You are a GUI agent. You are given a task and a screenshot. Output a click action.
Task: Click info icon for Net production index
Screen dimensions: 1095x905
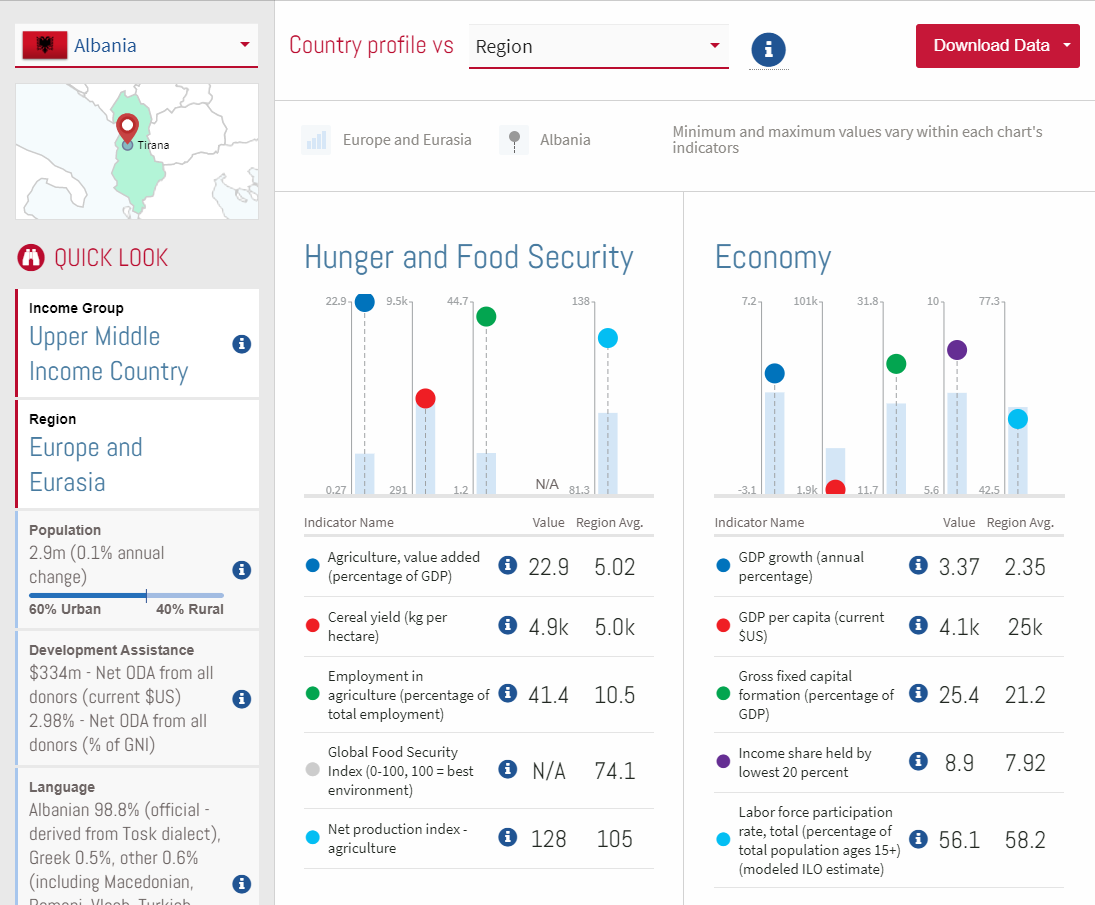point(507,837)
